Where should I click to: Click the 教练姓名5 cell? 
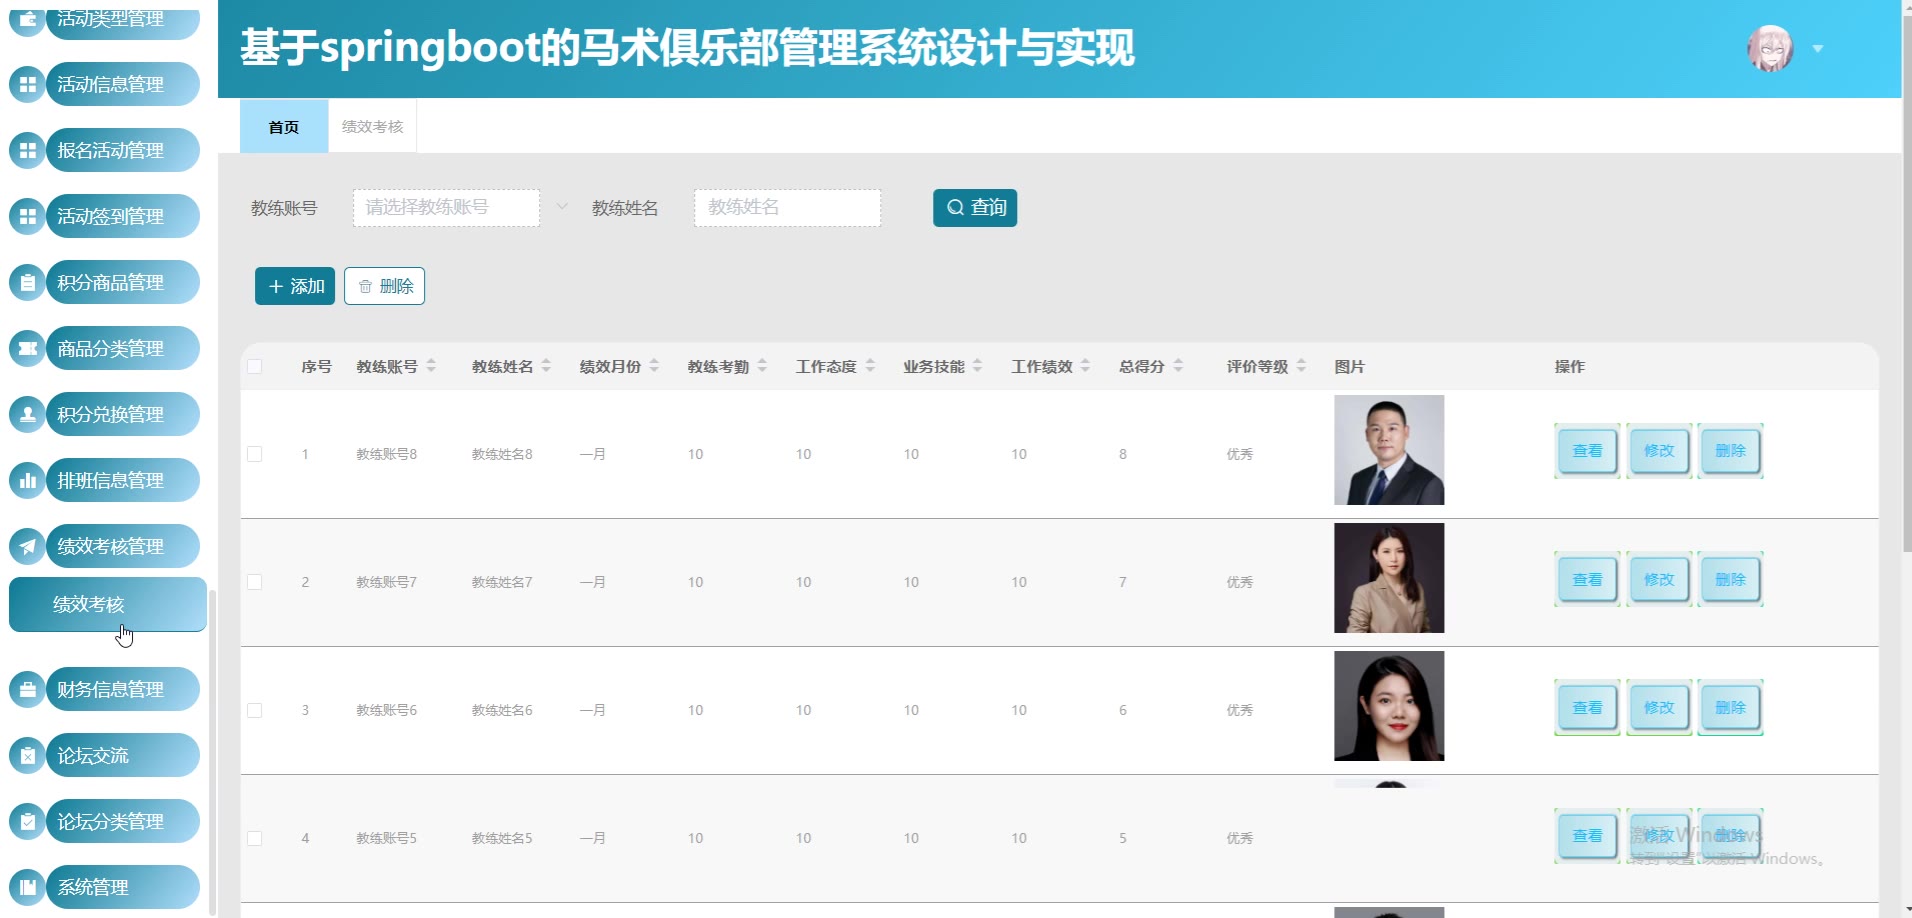click(502, 838)
